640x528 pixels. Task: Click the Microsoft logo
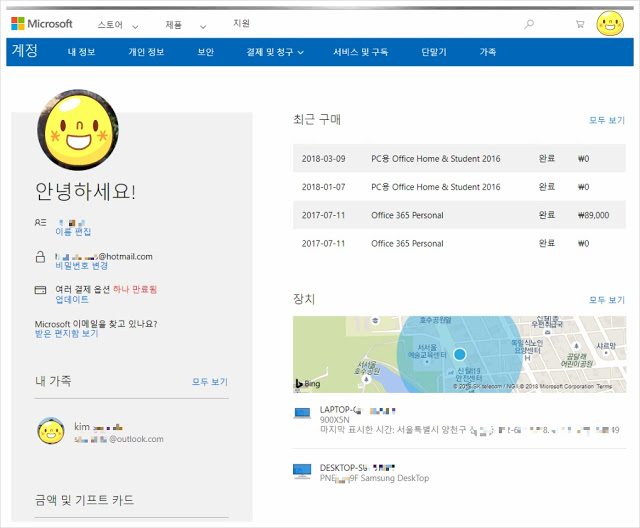tap(42, 24)
